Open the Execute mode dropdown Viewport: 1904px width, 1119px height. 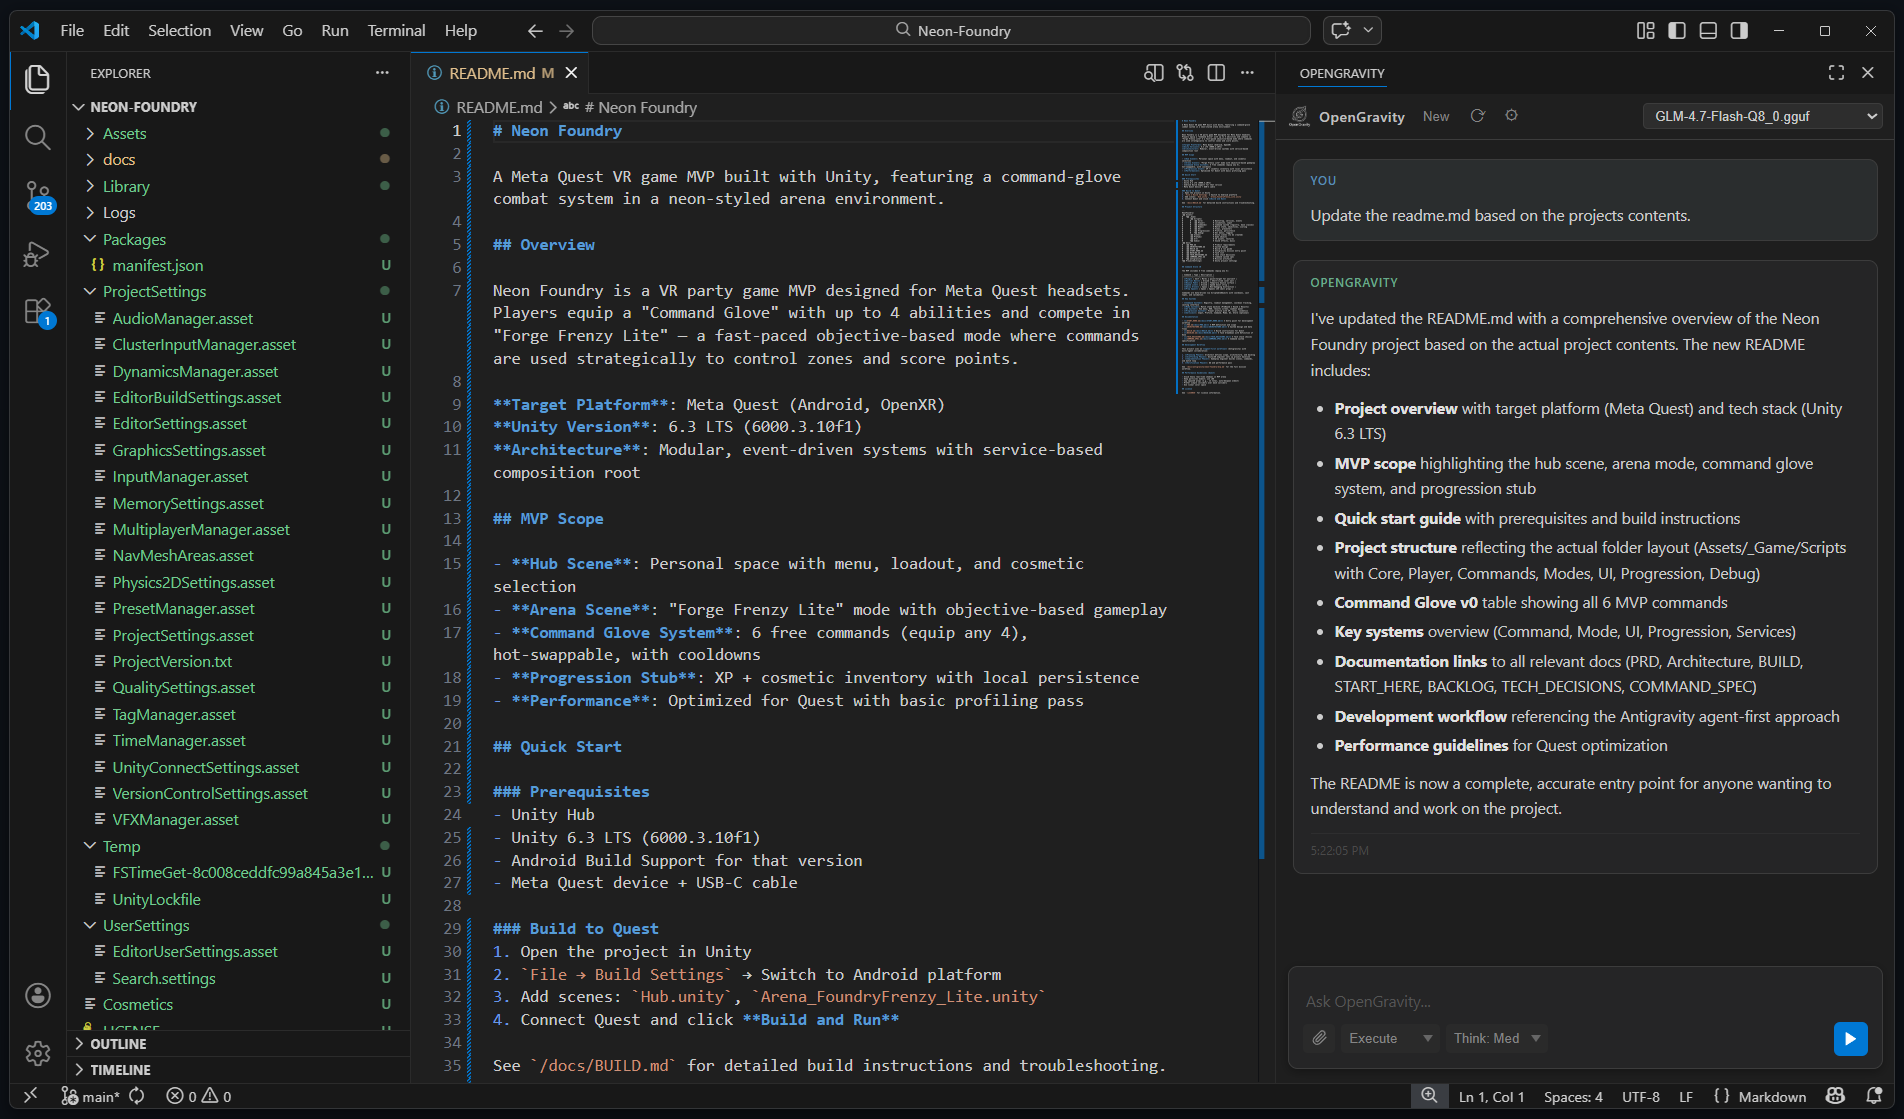1390,1038
